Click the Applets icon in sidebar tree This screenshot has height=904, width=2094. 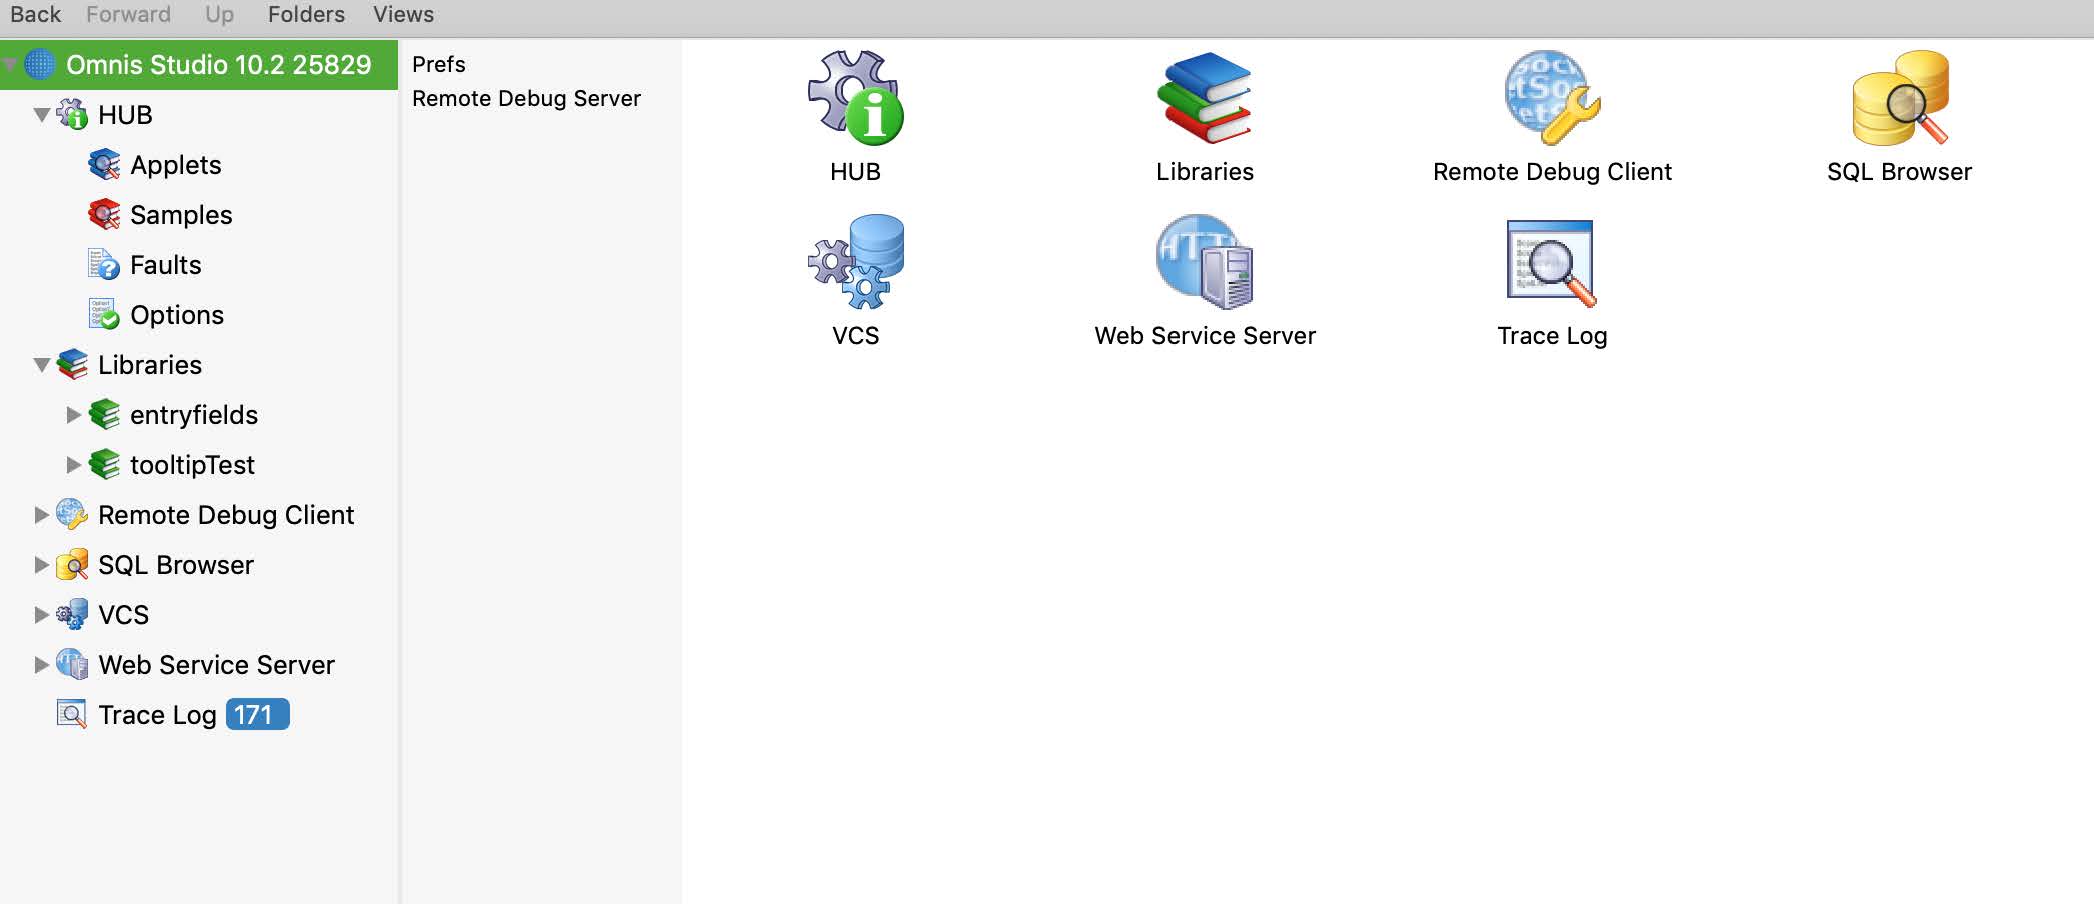104,165
